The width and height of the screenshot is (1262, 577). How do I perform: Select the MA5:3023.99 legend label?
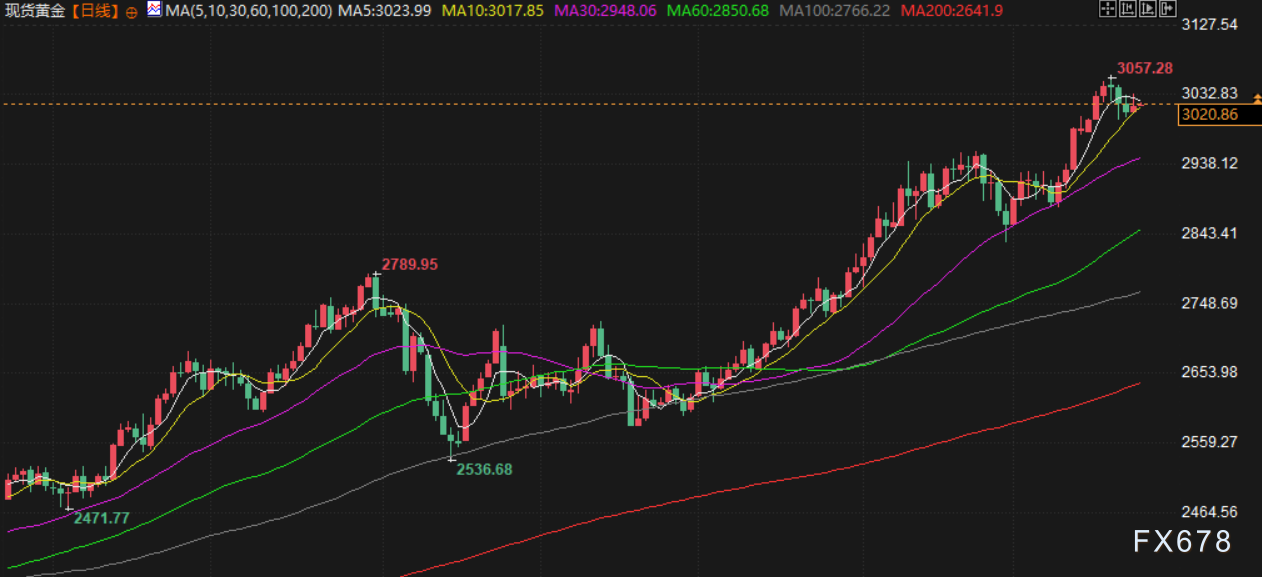click(385, 11)
